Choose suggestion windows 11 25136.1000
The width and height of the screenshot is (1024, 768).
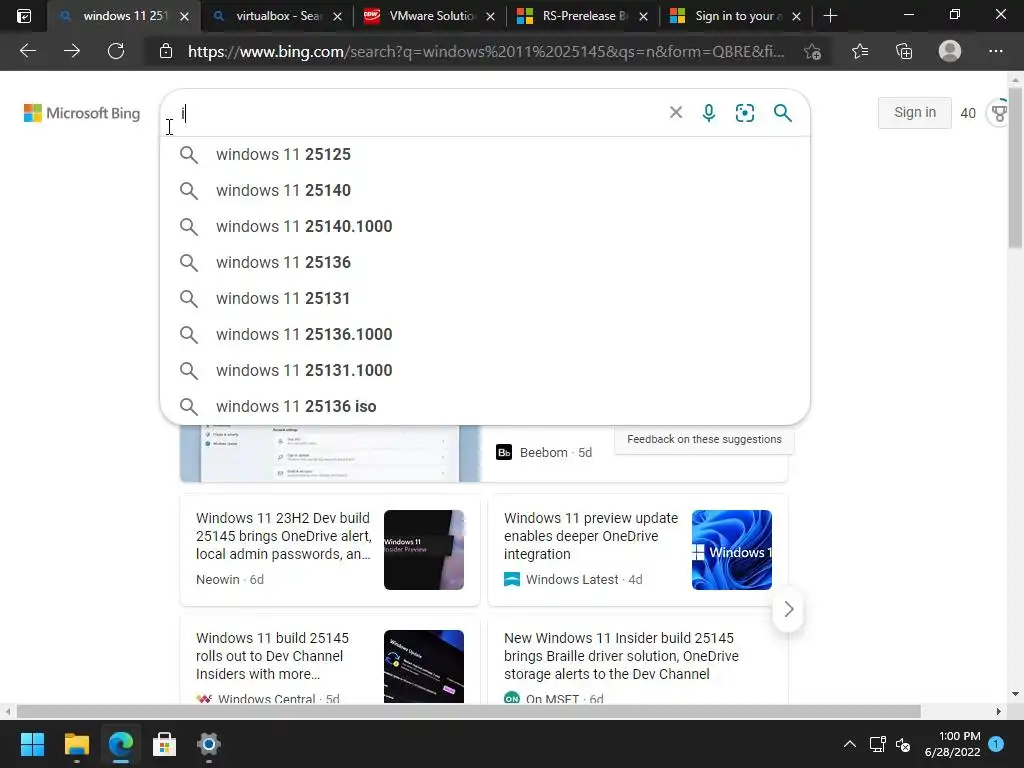pos(485,334)
